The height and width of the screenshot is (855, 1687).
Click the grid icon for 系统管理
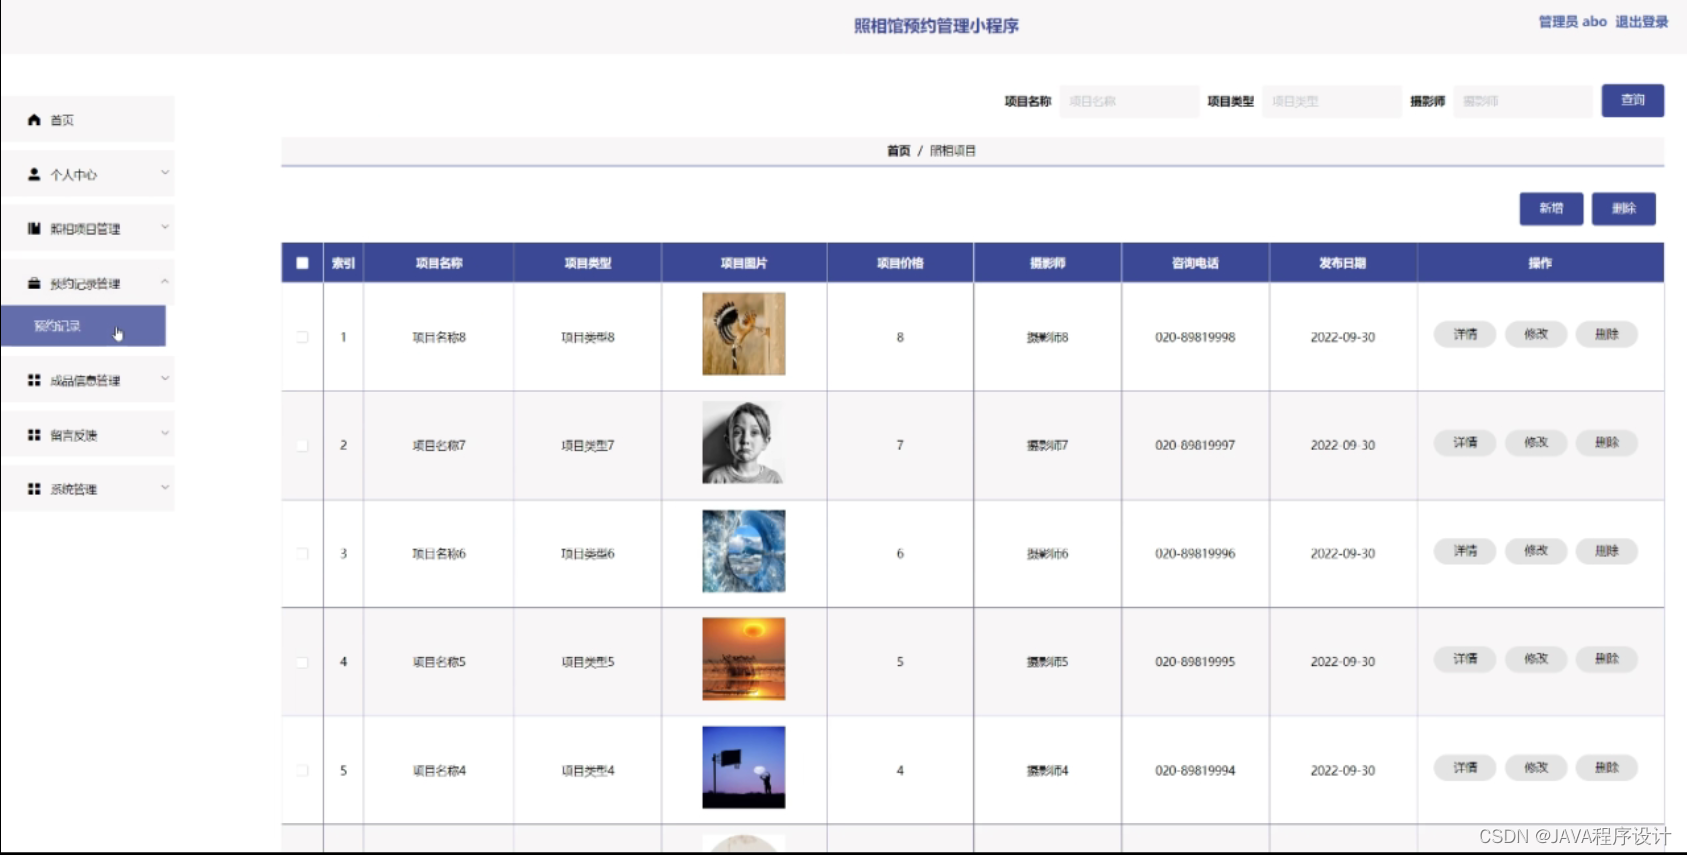point(34,489)
